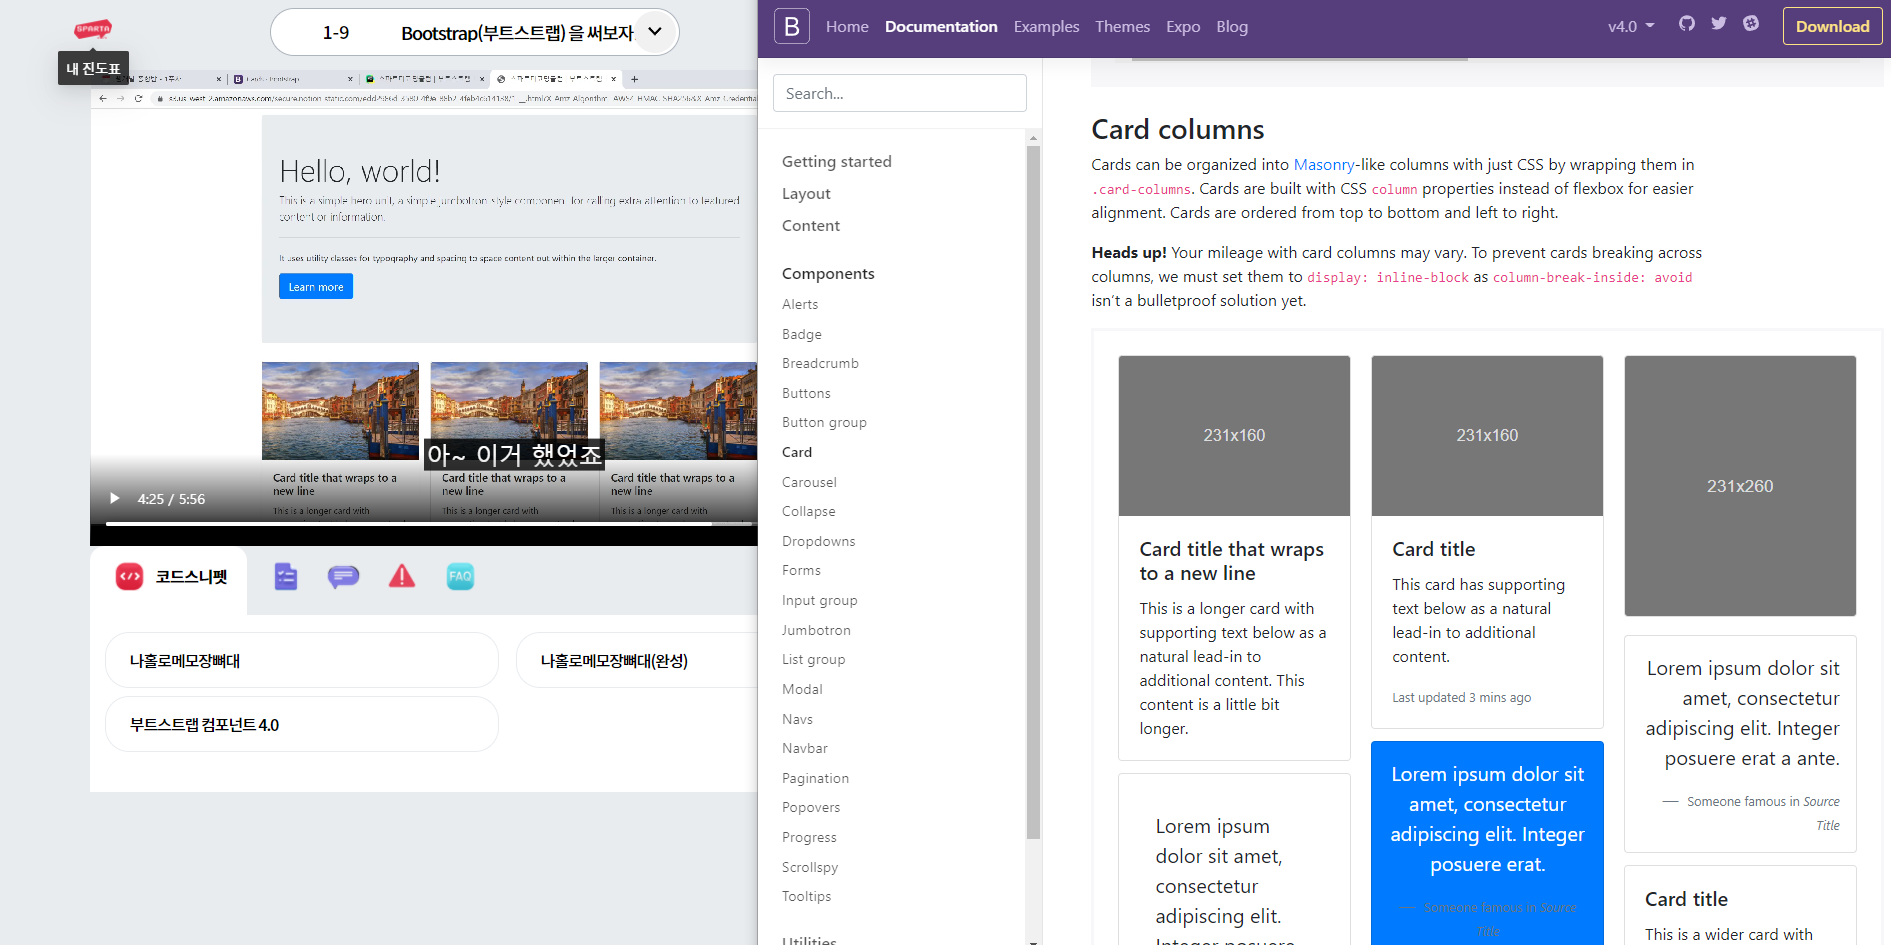1891x945 pixels.
Task: Open Dropdowns docs page
Action: (x=818, y=541)
